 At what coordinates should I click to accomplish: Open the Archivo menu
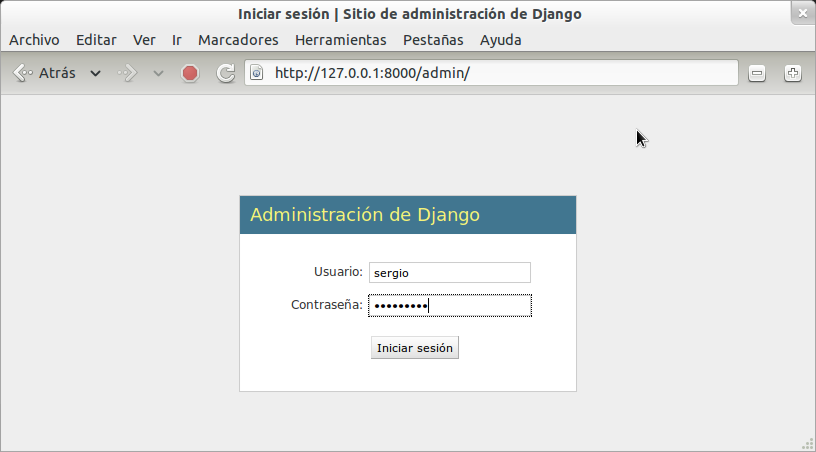coord(34,40)
